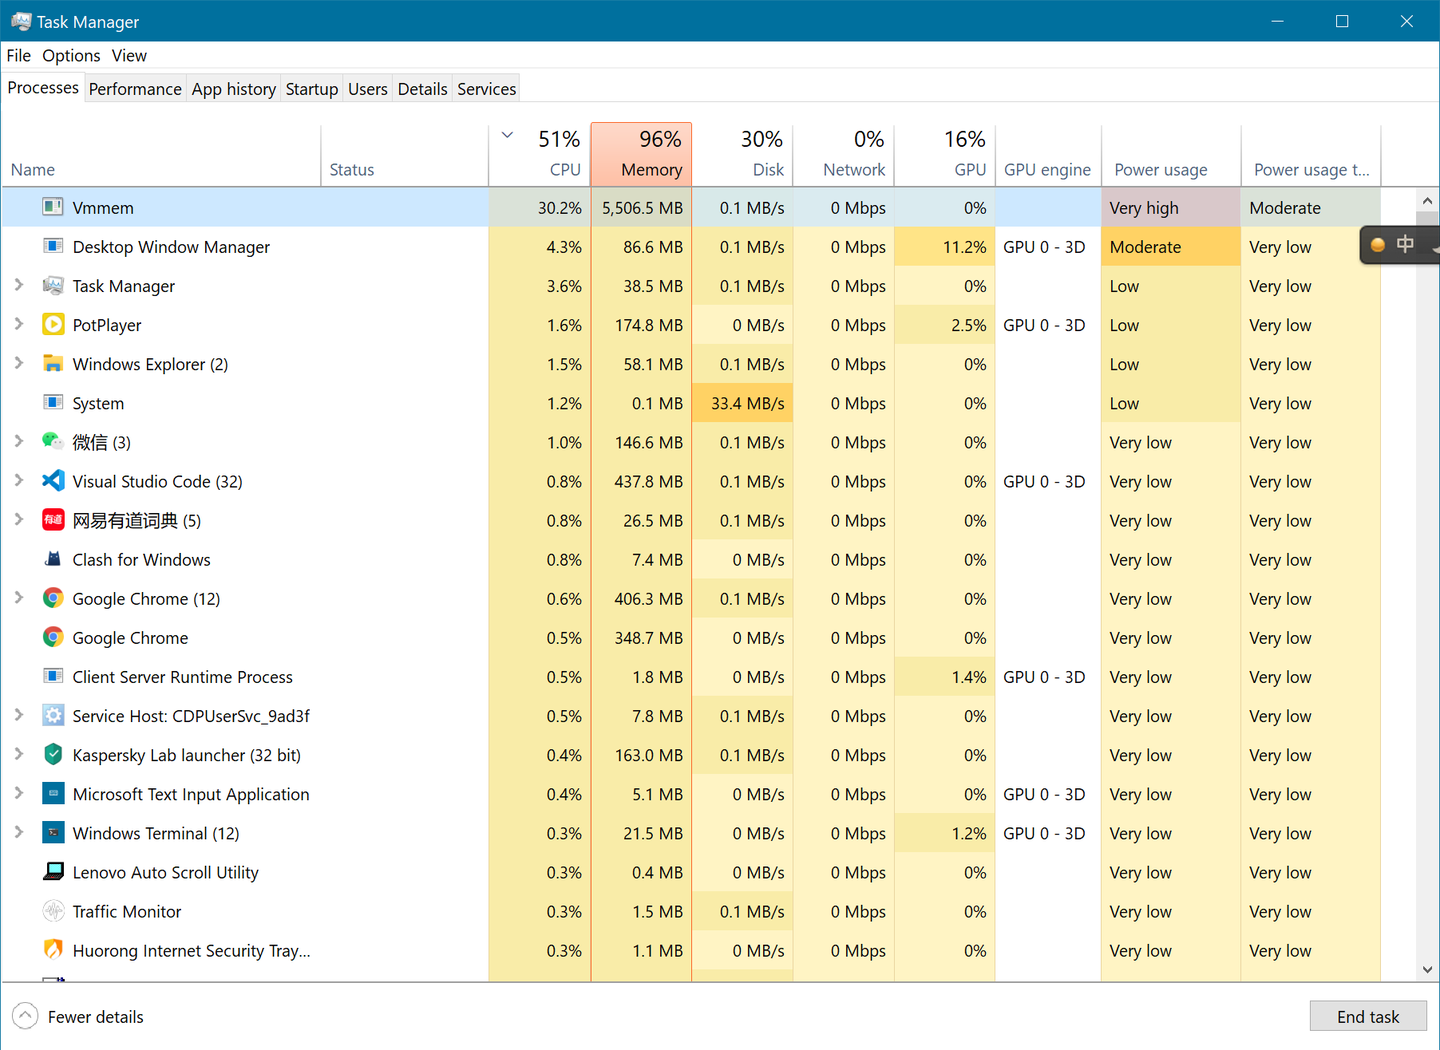This screenshot has height=1050, width=1440.
Task: Sort by the Memory column header
Action: (x=641, y=155)
